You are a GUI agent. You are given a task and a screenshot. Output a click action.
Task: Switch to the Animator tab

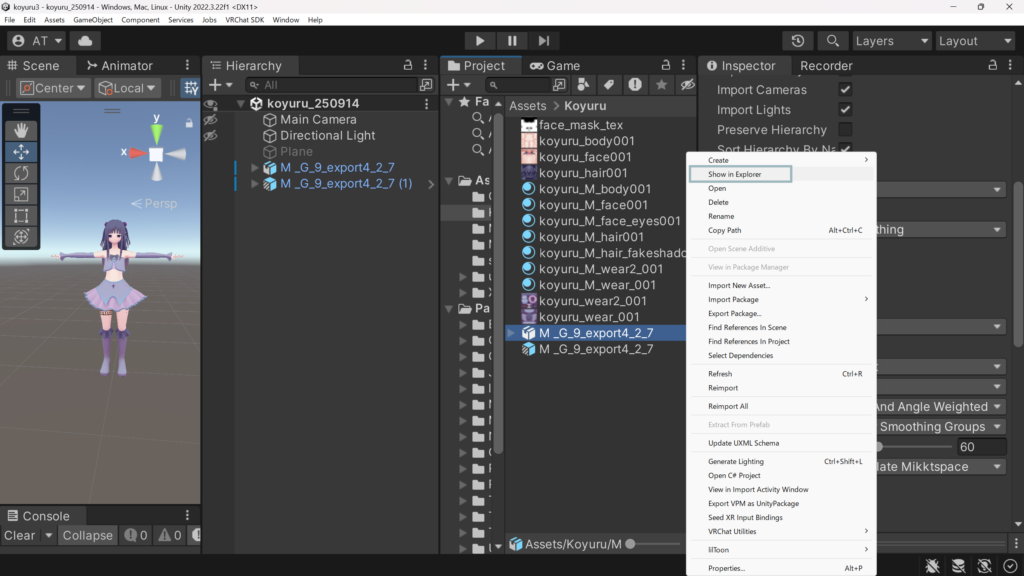120,65
